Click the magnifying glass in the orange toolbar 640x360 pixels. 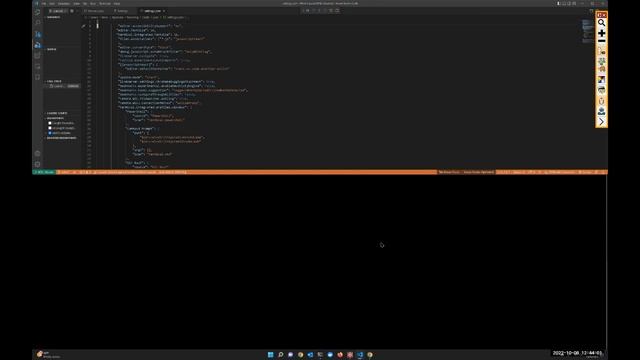[x=602, y=23]
